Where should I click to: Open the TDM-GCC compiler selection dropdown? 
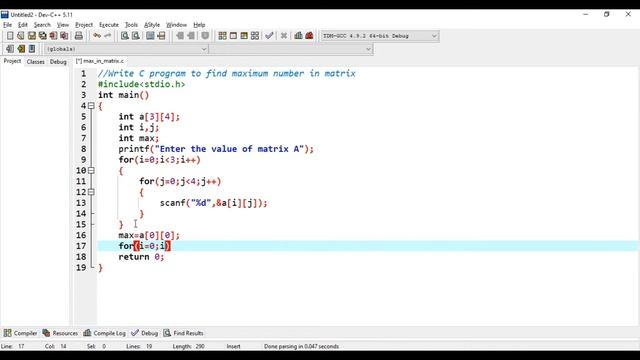(x=380, y=36)
